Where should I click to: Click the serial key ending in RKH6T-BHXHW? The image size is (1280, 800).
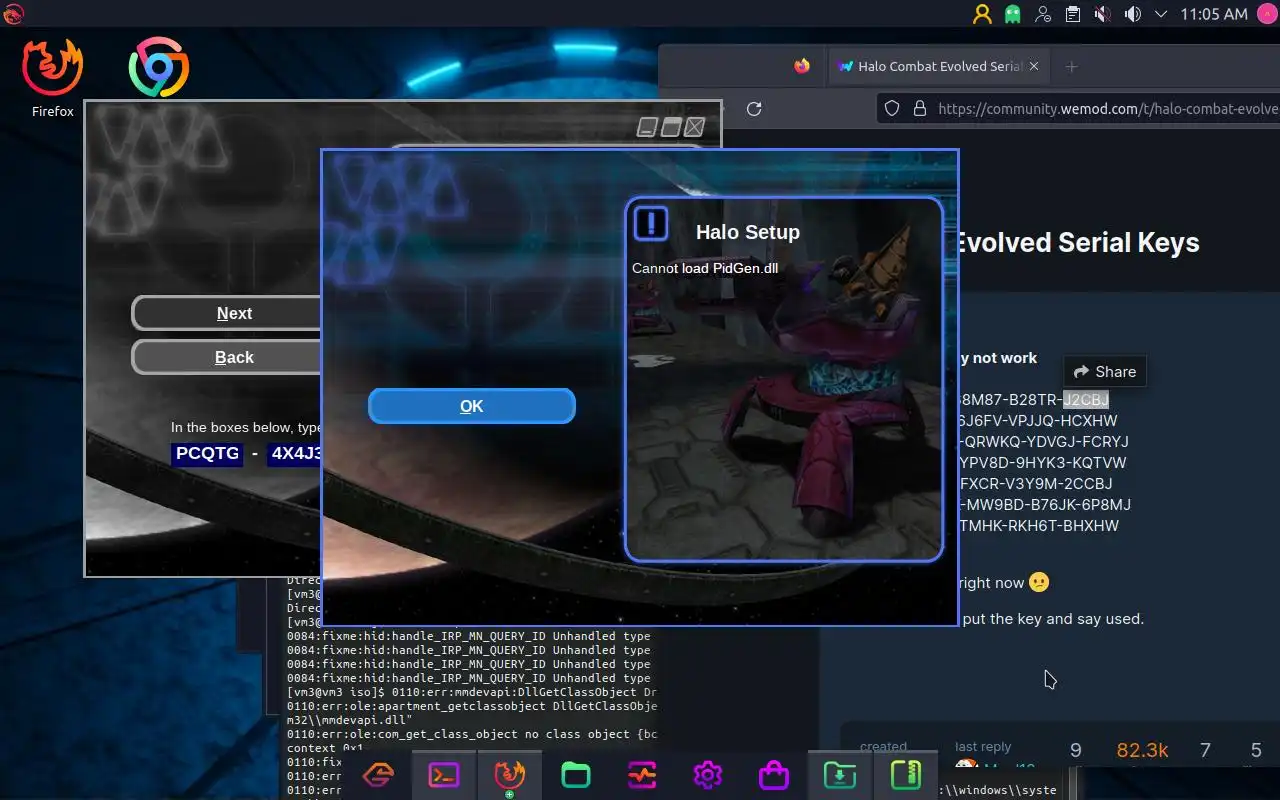(x=1038, y=526)
